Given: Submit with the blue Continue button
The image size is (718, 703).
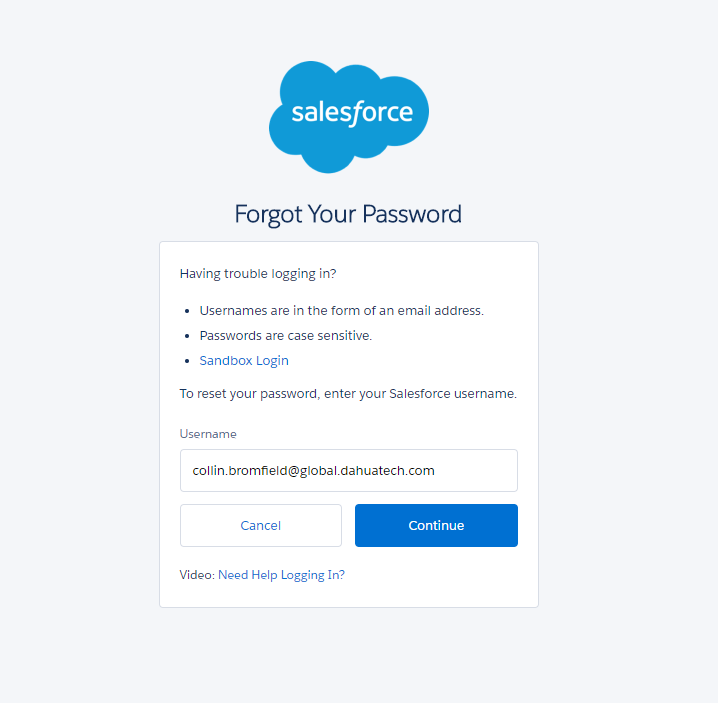Looking at the screenshot, I should (x=436, y=525).
